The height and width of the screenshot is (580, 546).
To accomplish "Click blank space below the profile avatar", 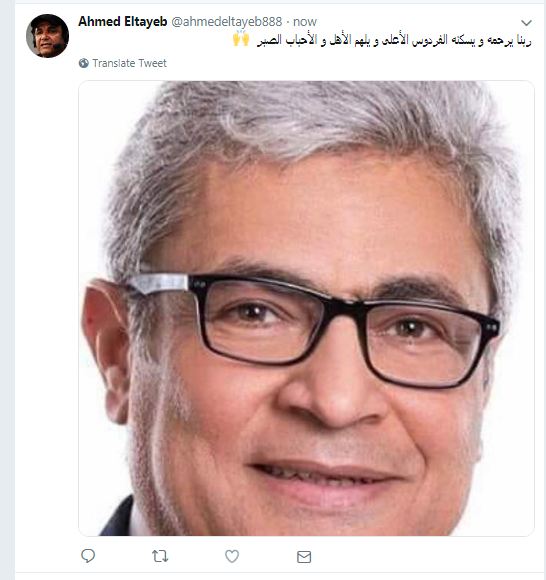I will 47,296.
